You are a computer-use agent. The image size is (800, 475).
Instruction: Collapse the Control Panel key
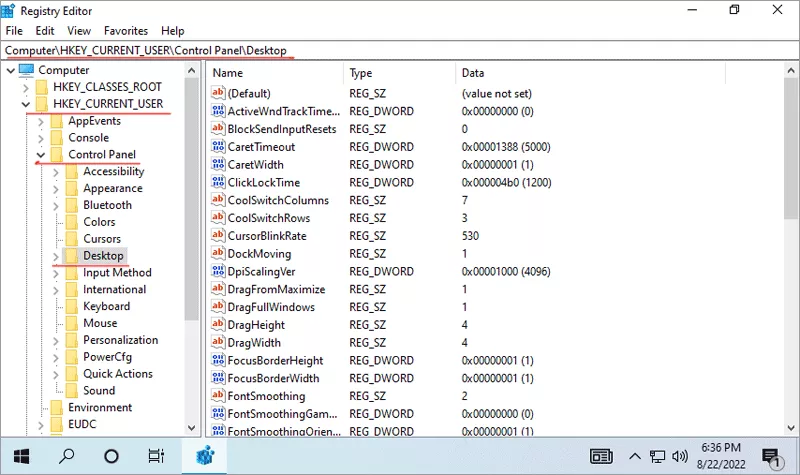coord(40,155)
